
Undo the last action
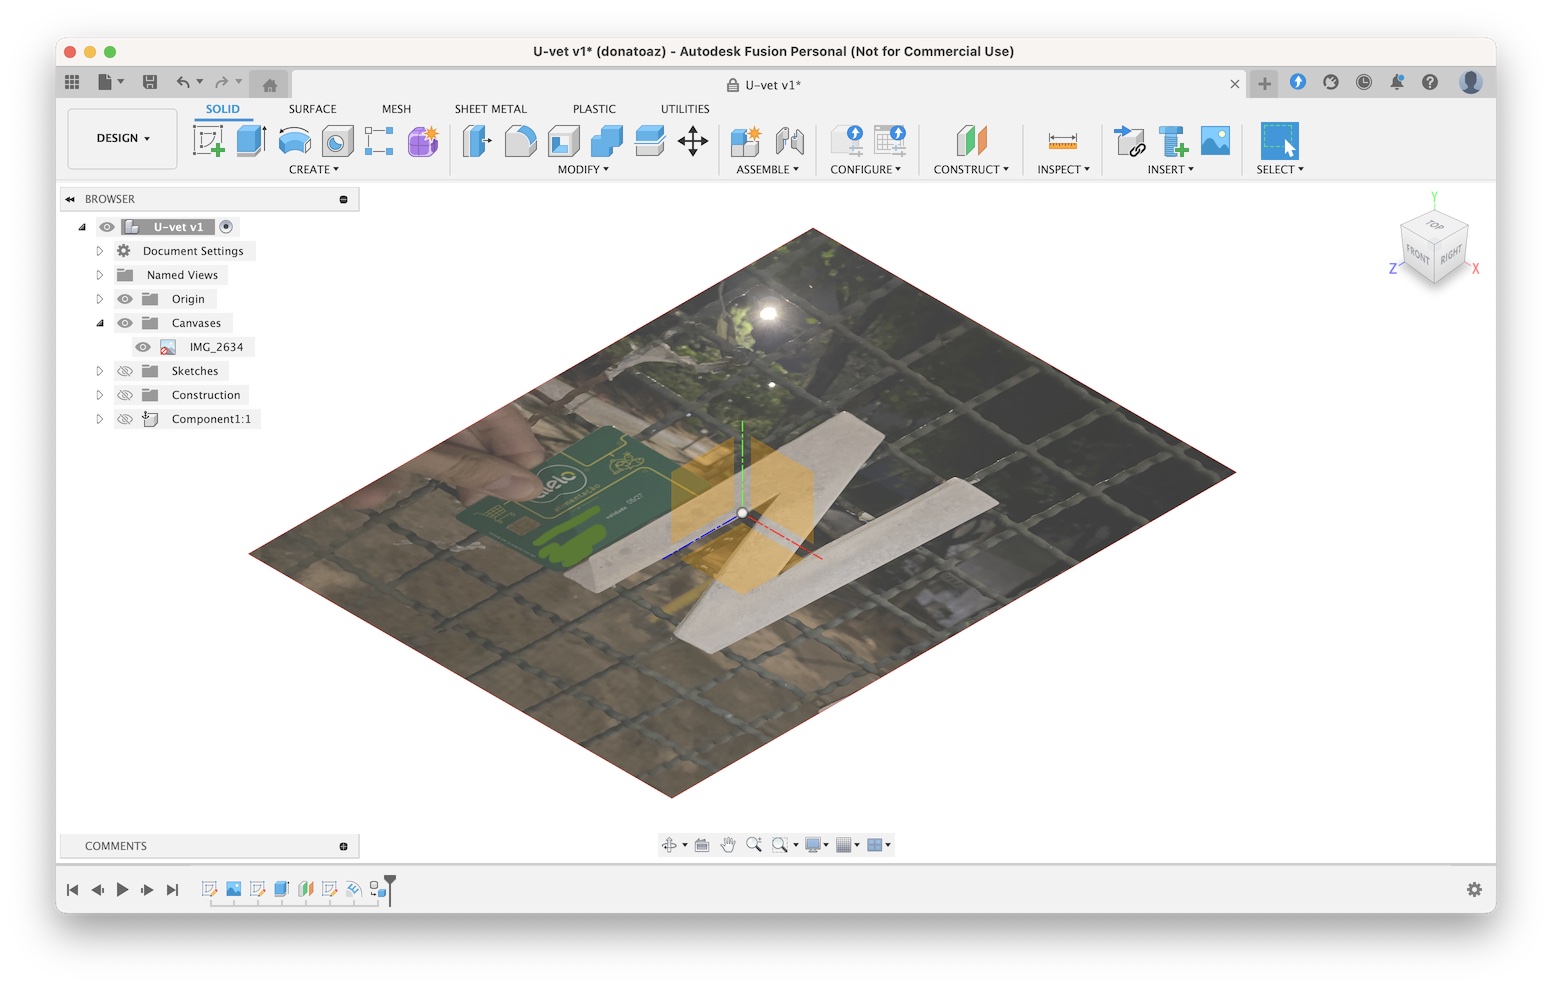pos(183,82)
